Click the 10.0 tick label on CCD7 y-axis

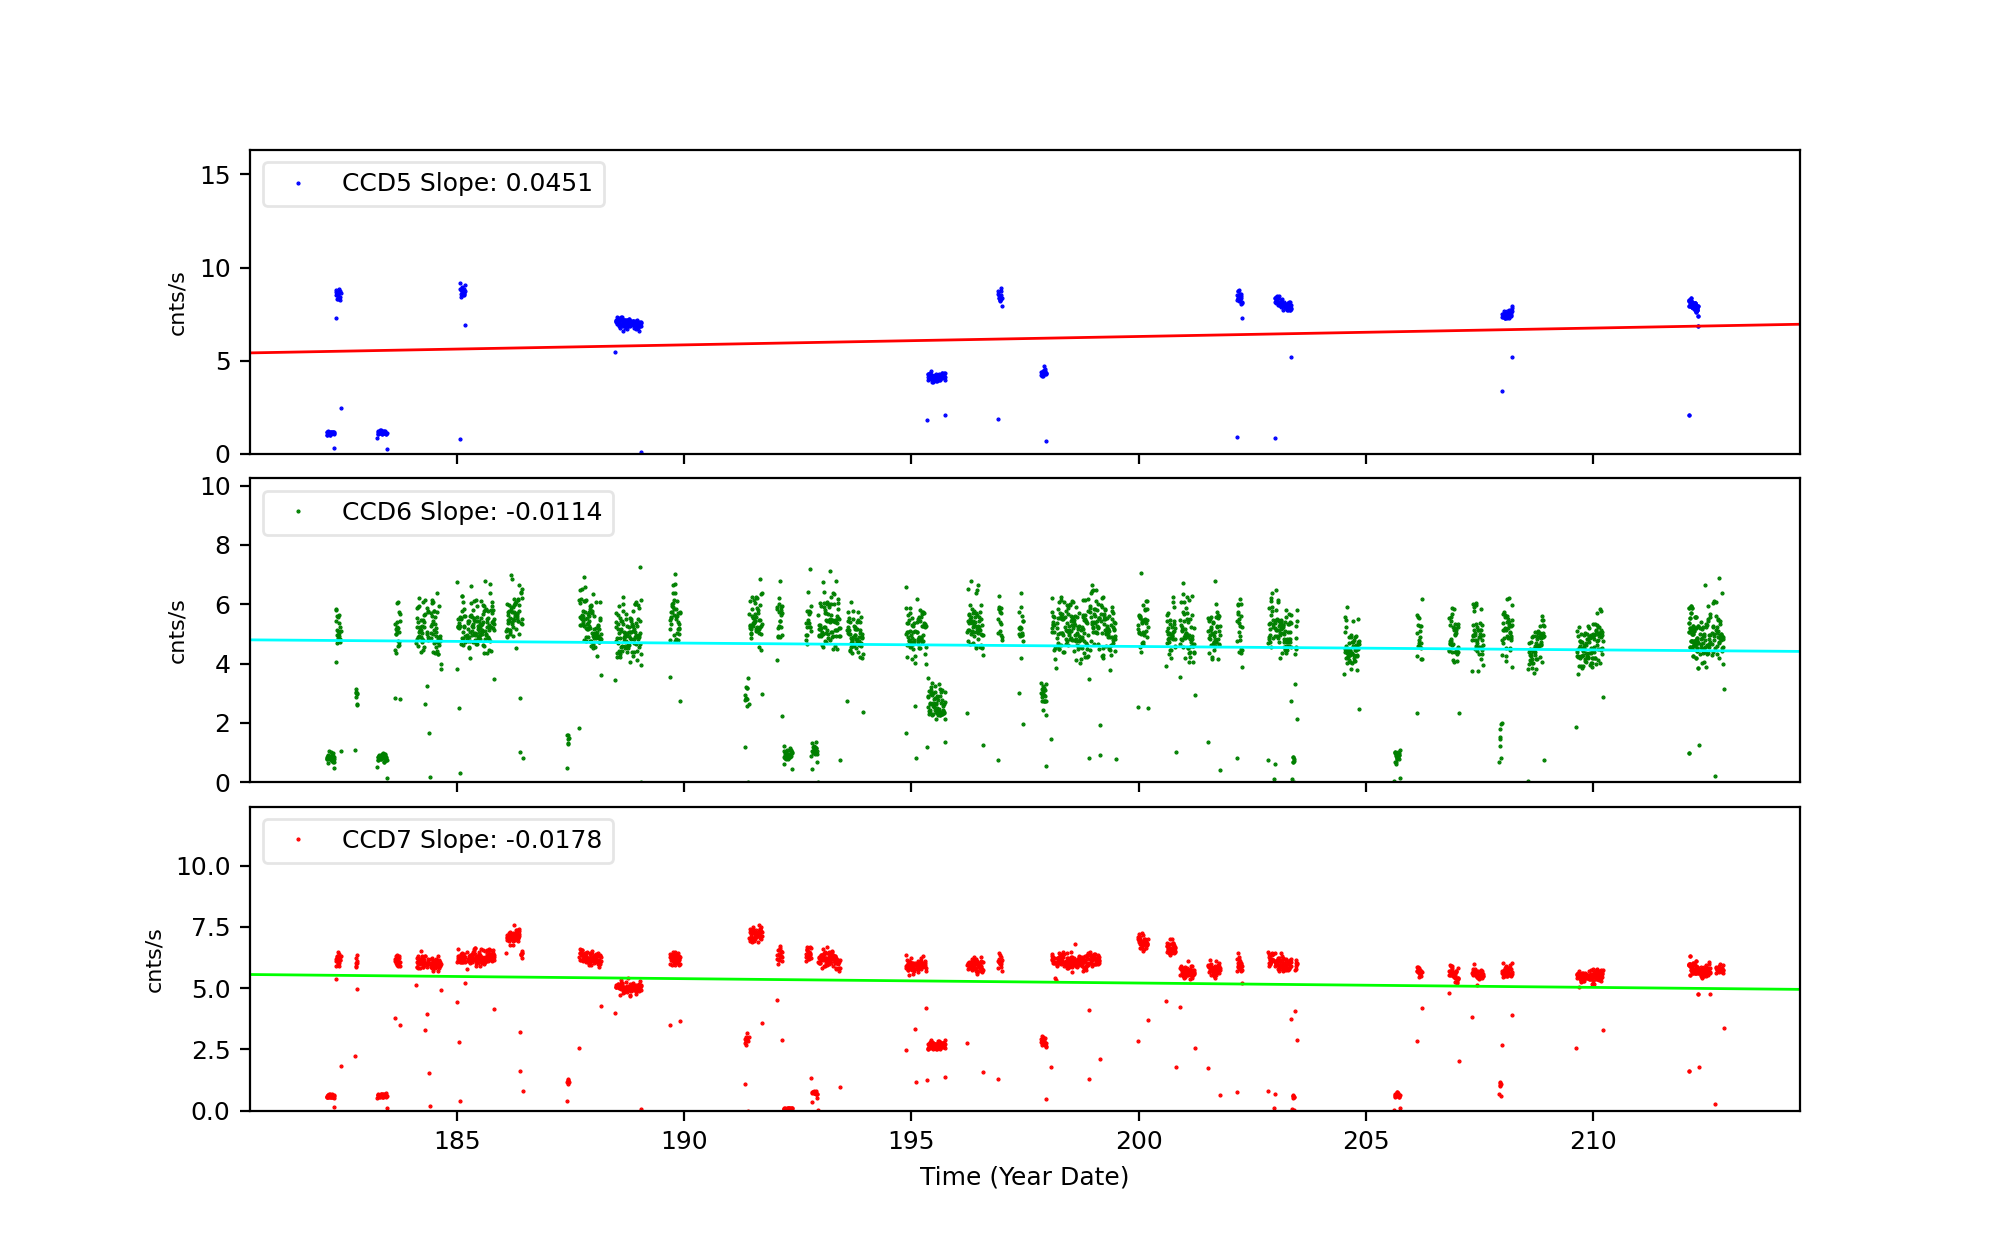click(x=203, y=867)
